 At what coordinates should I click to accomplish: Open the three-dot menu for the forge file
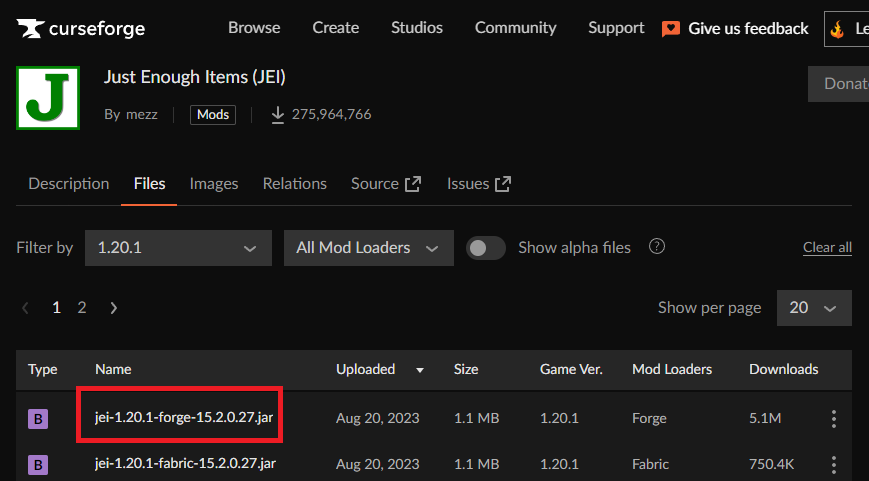point(834,419)
